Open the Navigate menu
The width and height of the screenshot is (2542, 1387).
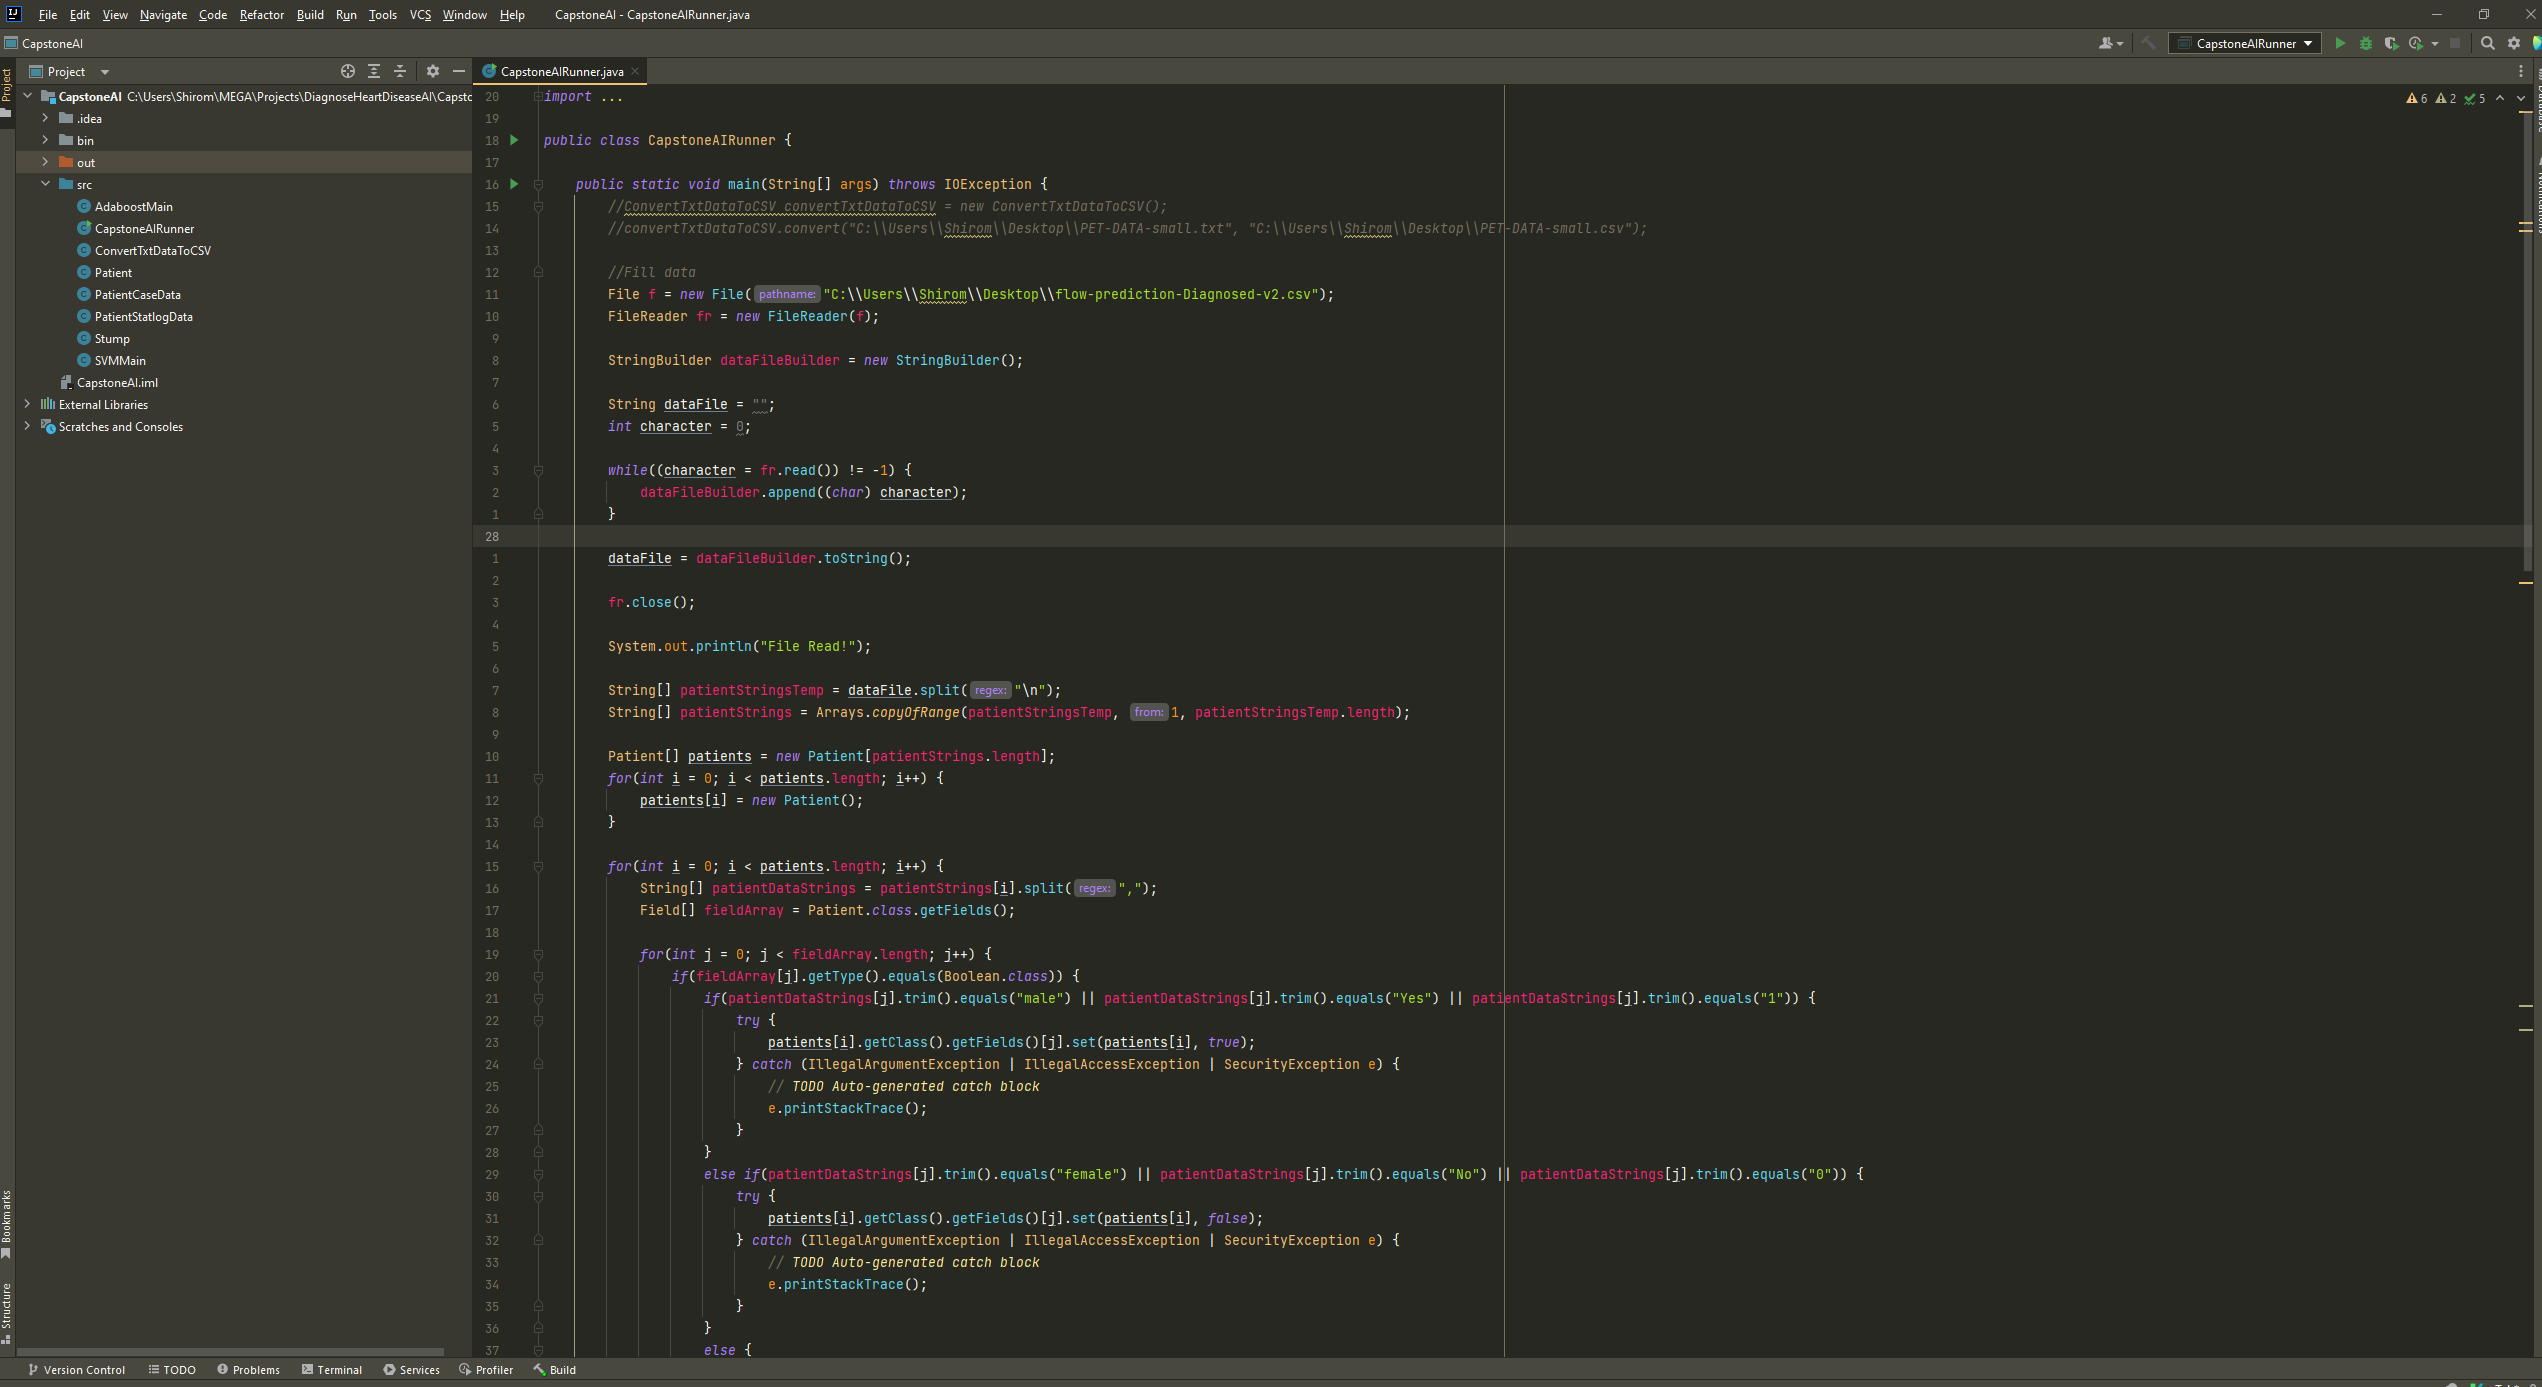163,14
